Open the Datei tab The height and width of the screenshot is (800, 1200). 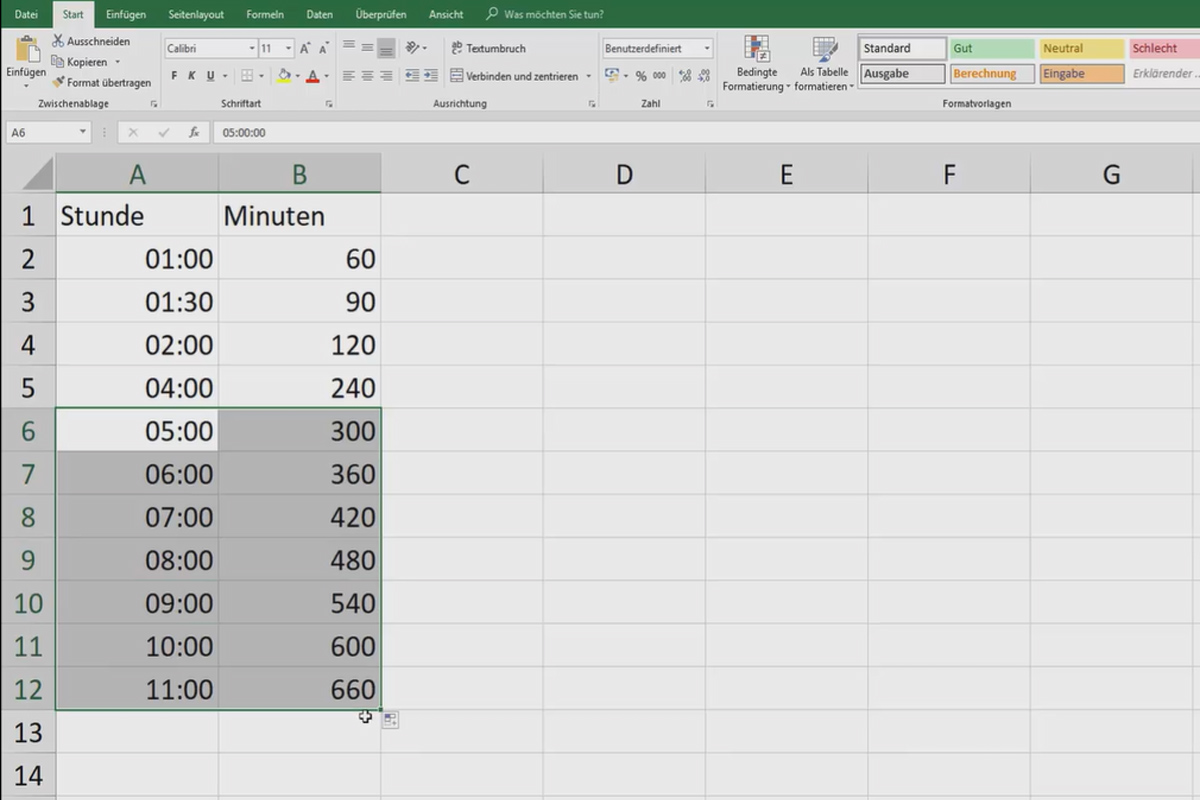coord(26,14)
